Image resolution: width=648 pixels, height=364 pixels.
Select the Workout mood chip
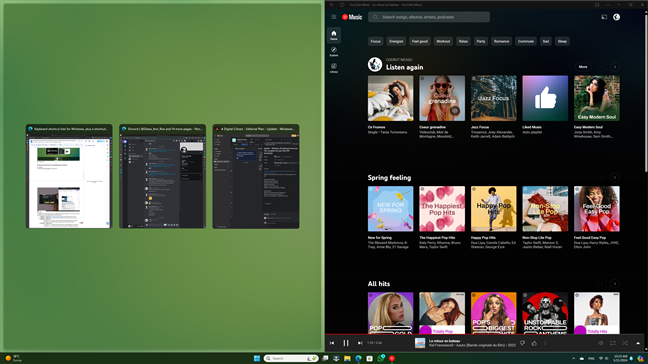(443, 41)
